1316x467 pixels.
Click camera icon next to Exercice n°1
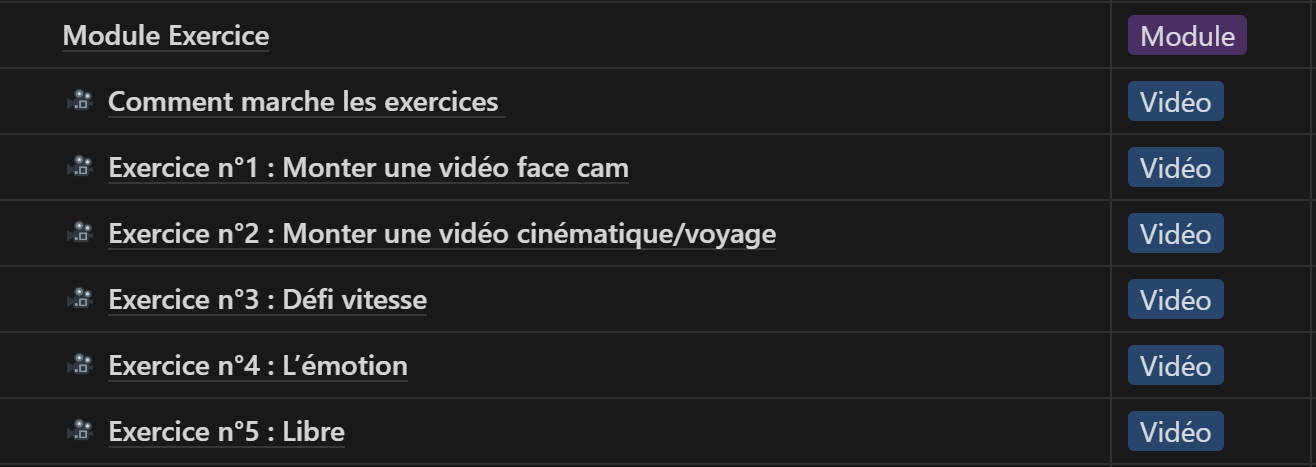click(80, 167)
